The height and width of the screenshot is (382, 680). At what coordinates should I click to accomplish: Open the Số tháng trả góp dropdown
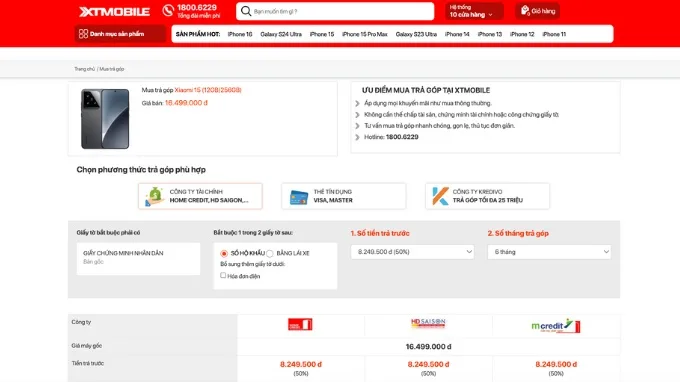tap(549, 252)
